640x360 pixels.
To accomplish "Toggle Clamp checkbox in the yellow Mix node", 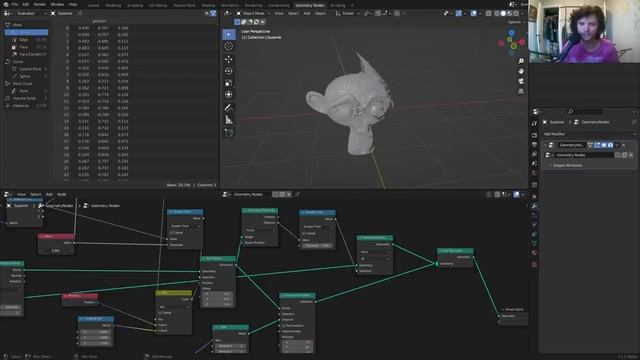I will [160, 313].
